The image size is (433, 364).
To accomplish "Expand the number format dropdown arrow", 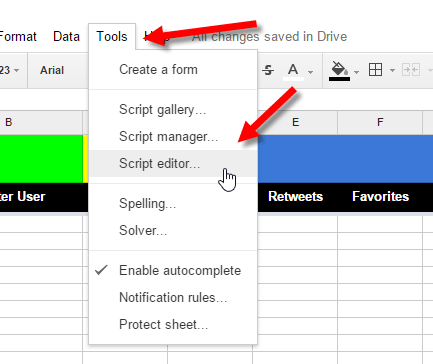I will (x=17, y=70).
